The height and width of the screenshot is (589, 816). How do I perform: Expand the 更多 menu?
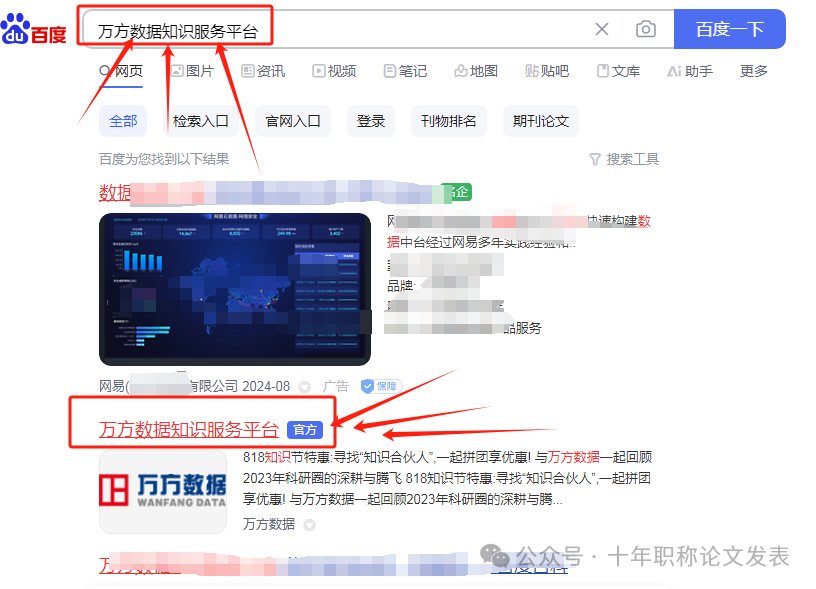pyautogui.click(x=754, y=71)
